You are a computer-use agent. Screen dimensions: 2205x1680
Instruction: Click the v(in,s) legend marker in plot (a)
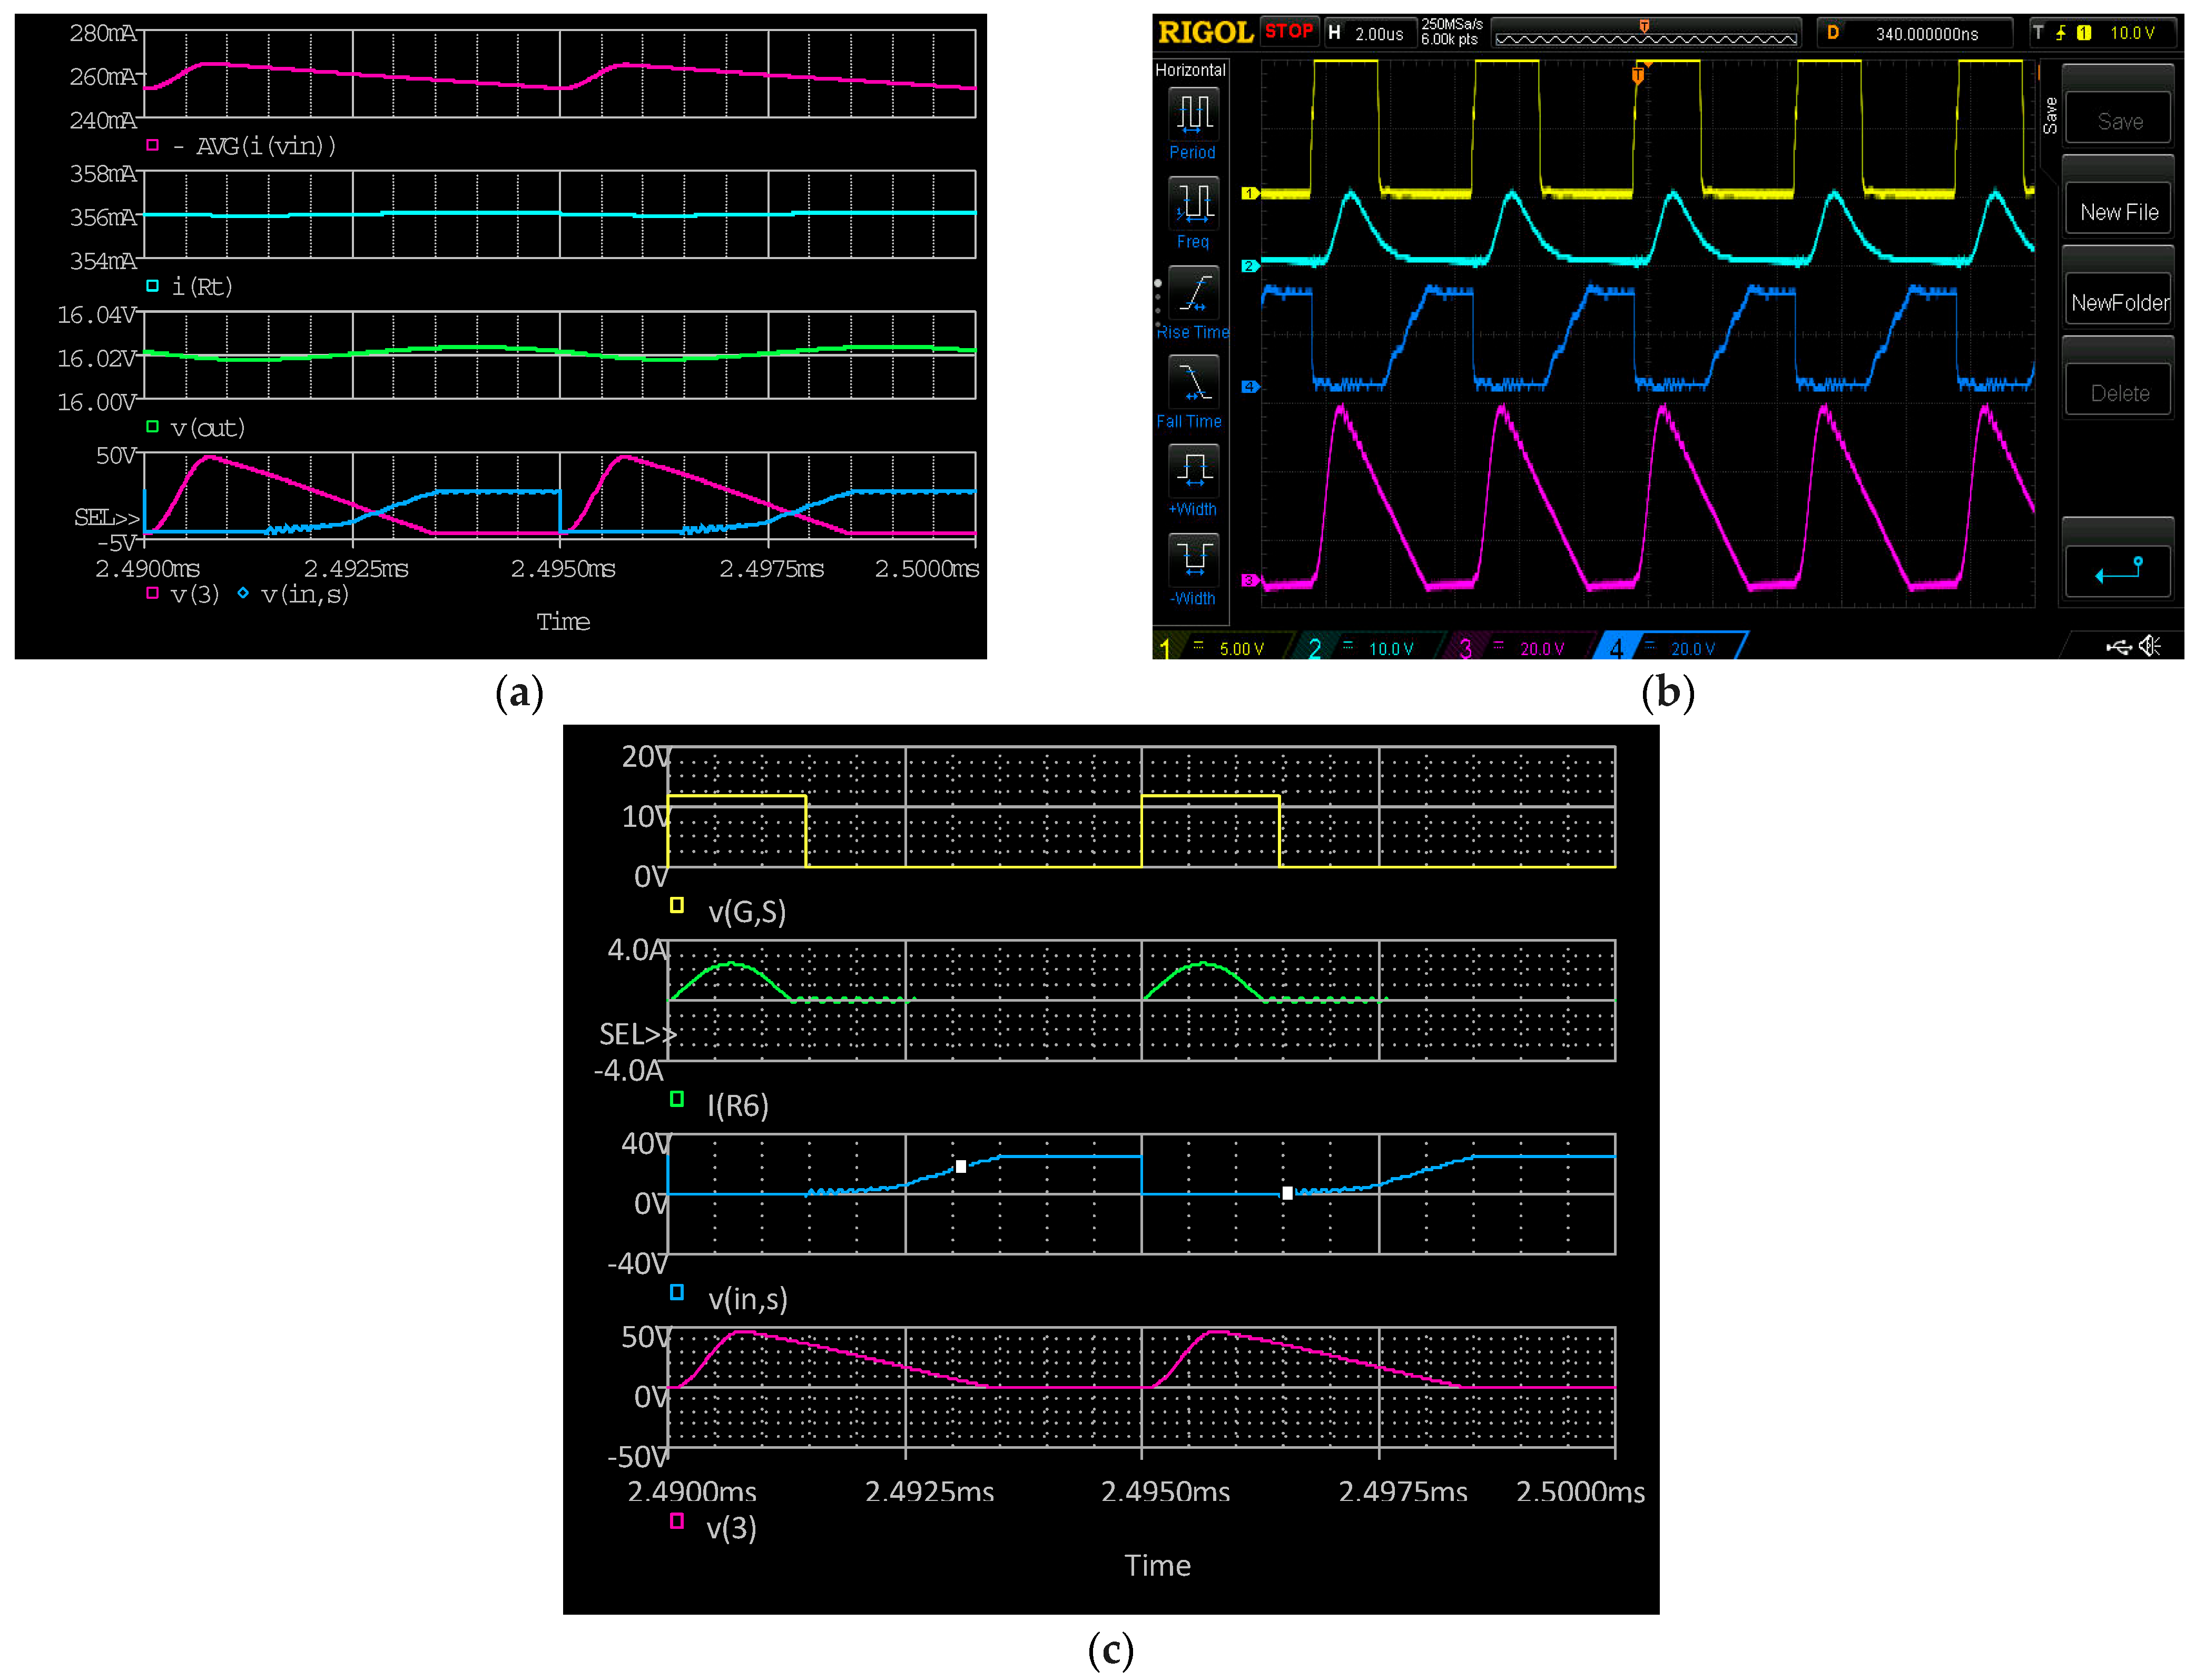(243, 593)
